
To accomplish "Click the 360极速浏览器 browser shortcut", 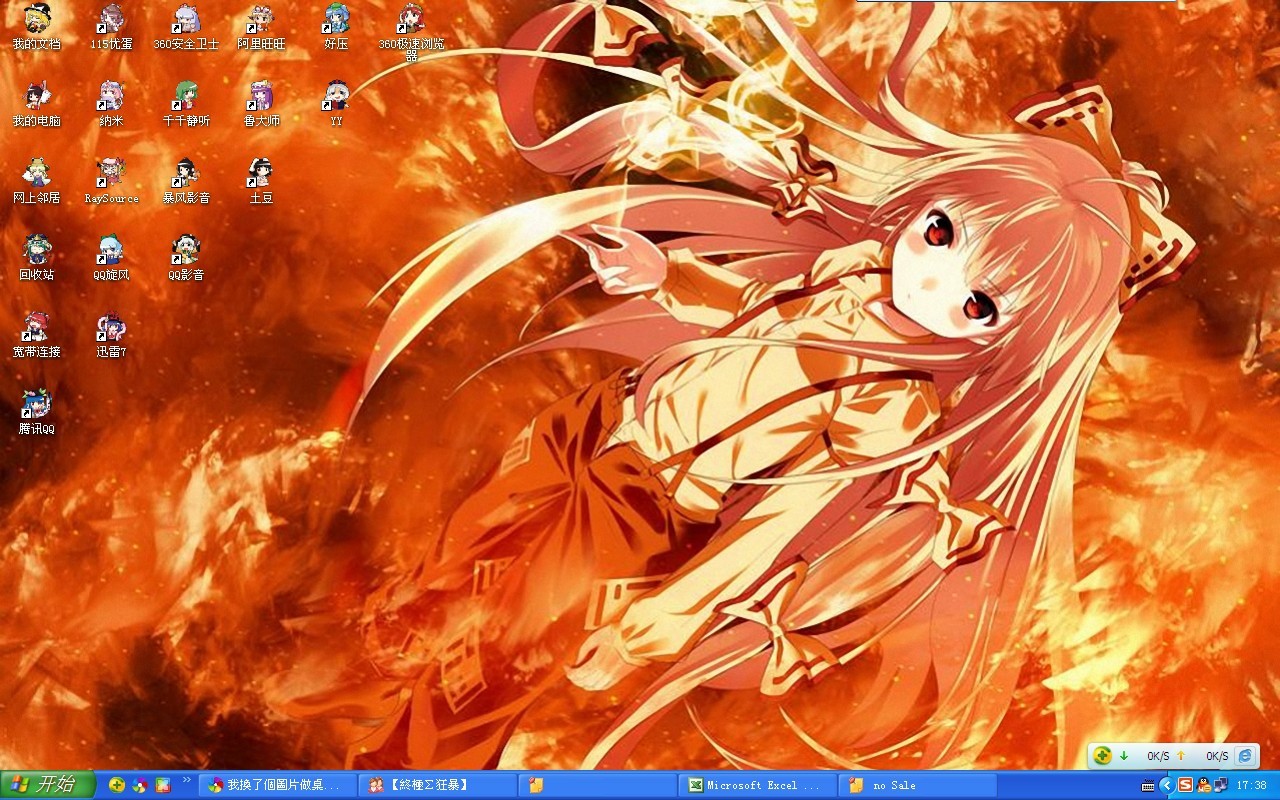I will click(x=411, y=21).
